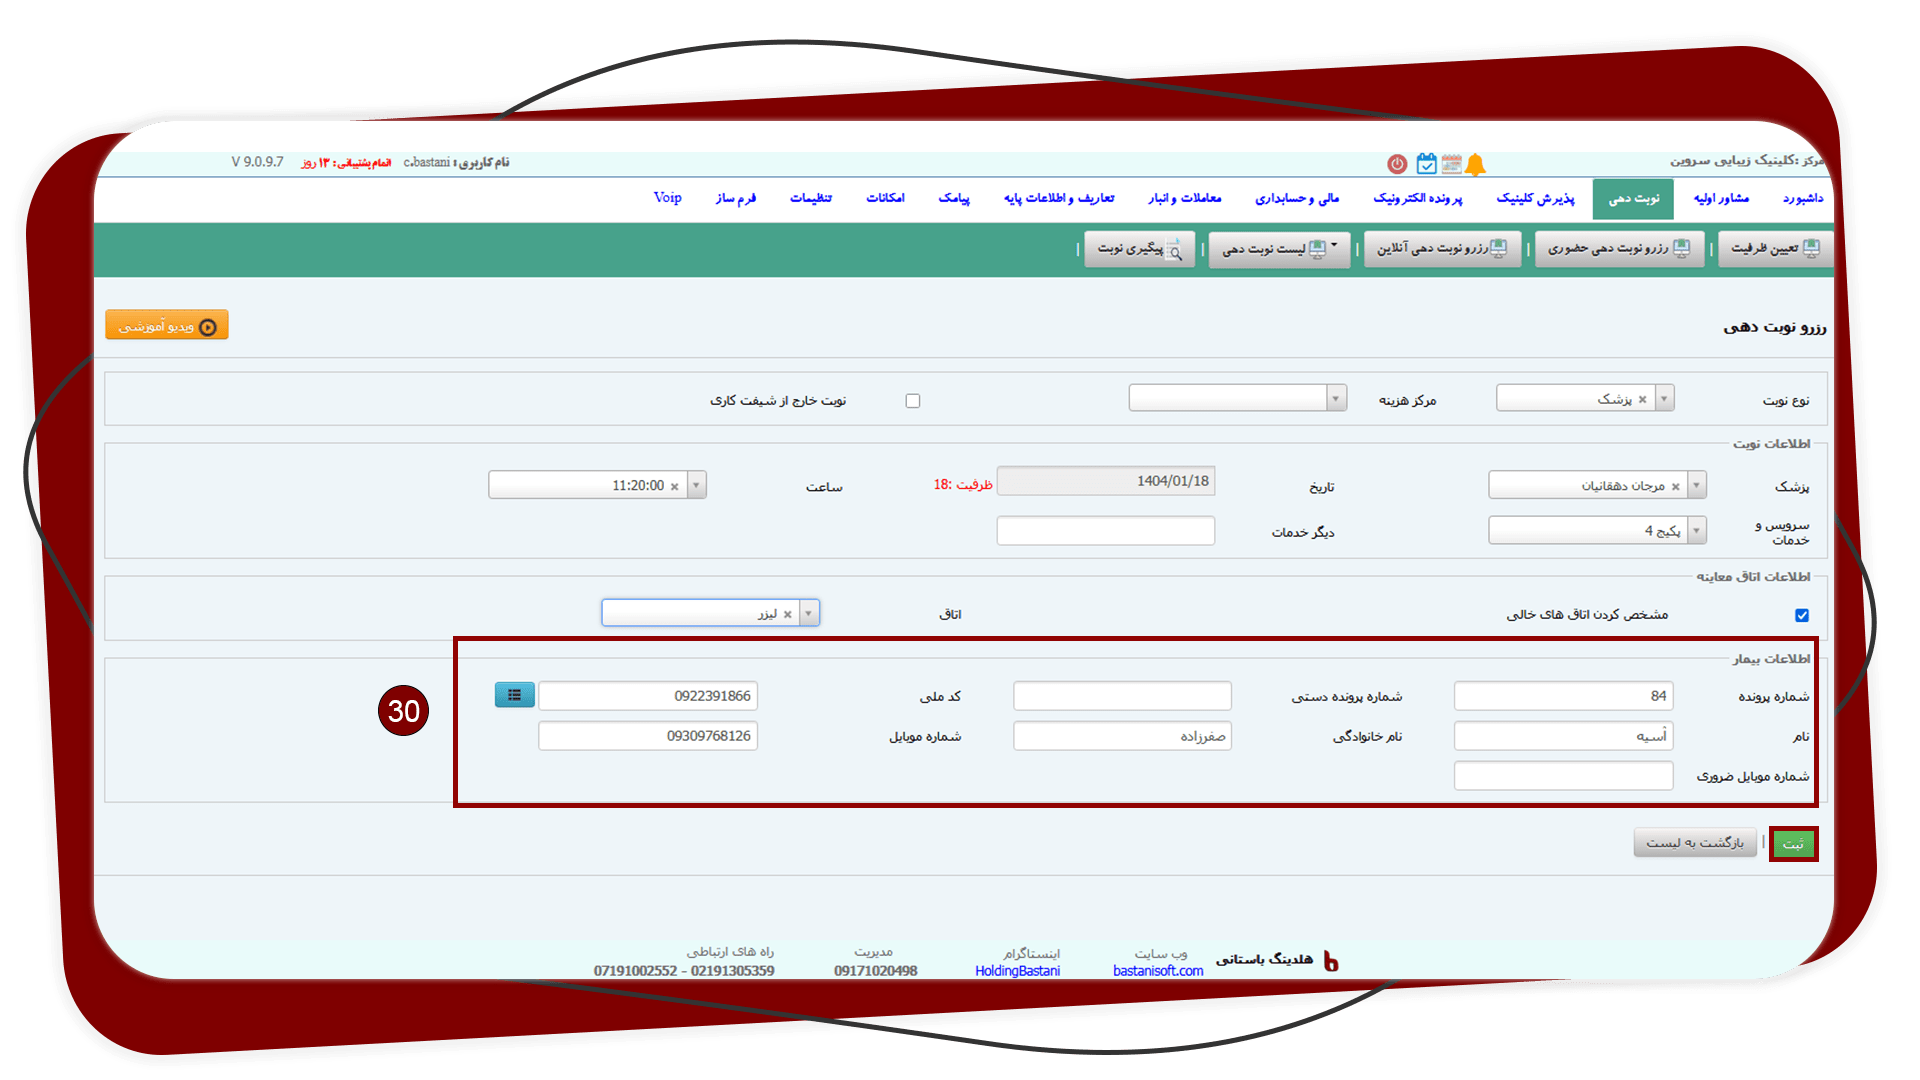Open رزرو نوبت دهی حضوری toolbar button
The height and width of the screenshot is (1080, 1920).
[x=1619, y=248]
